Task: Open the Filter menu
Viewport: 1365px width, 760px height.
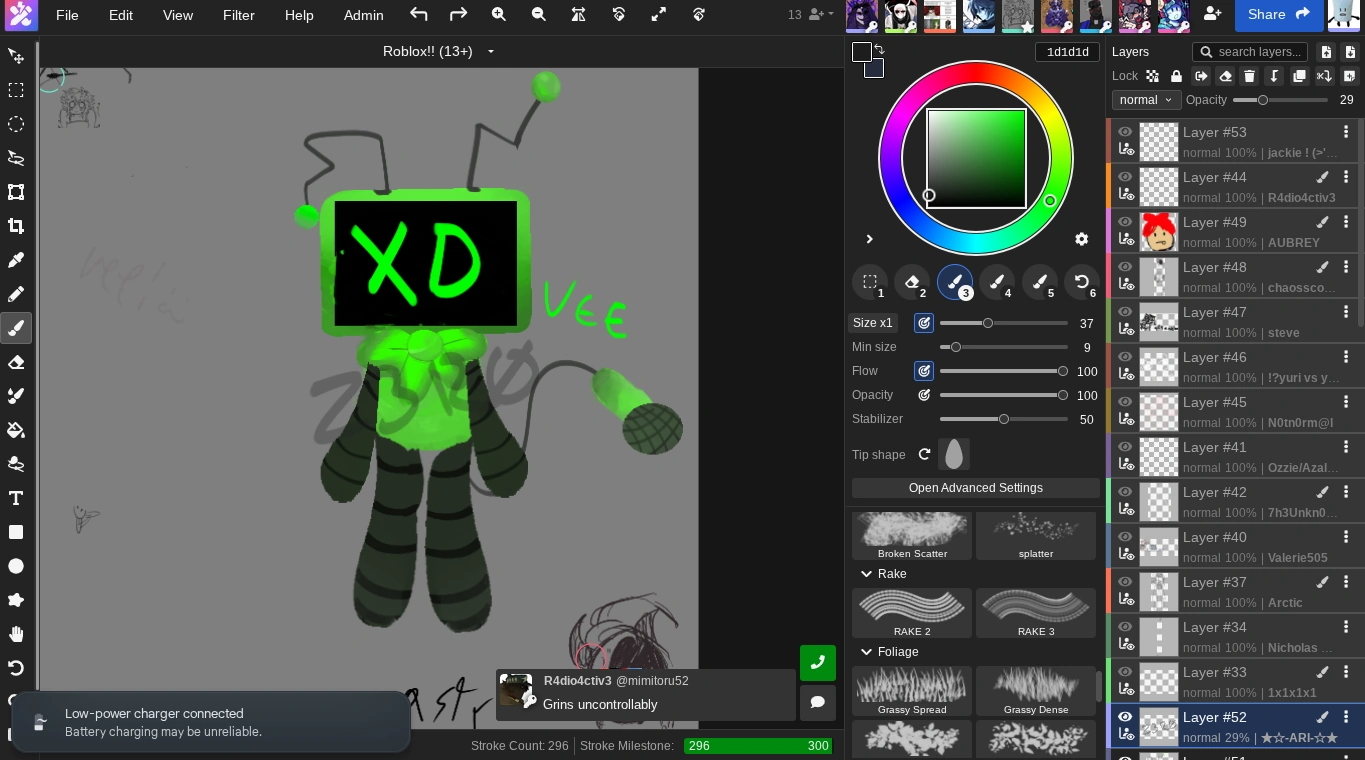Action: pyautogui.click(x=239, y=15)
